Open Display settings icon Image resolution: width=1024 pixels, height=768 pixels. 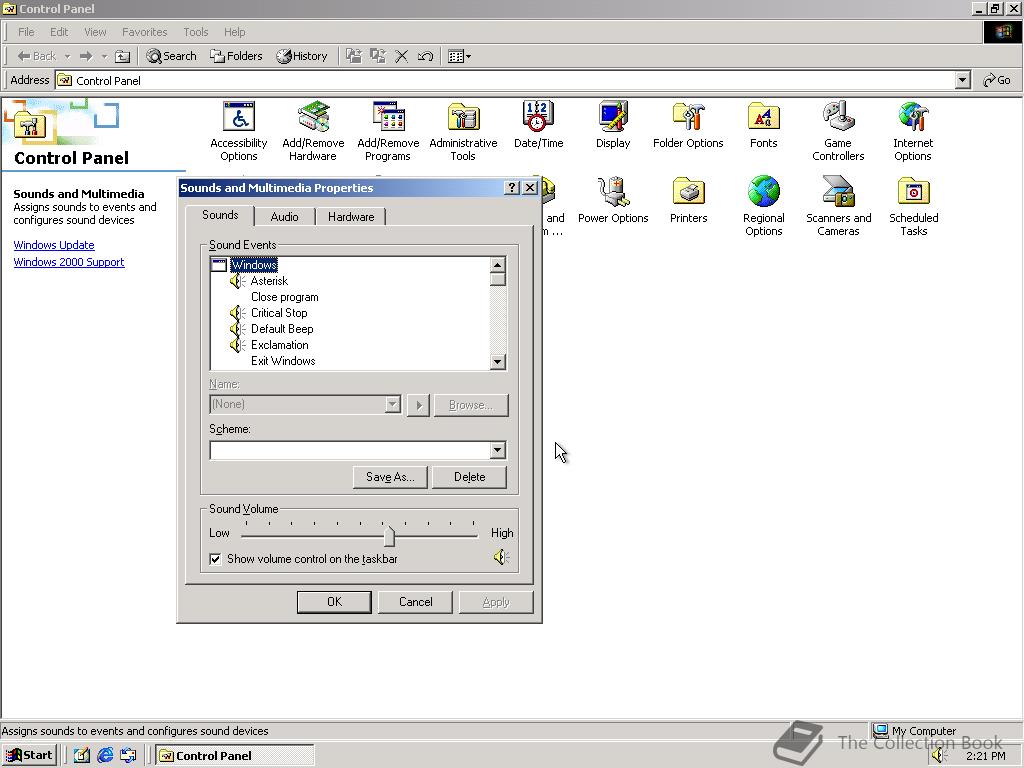coord(613,125)
